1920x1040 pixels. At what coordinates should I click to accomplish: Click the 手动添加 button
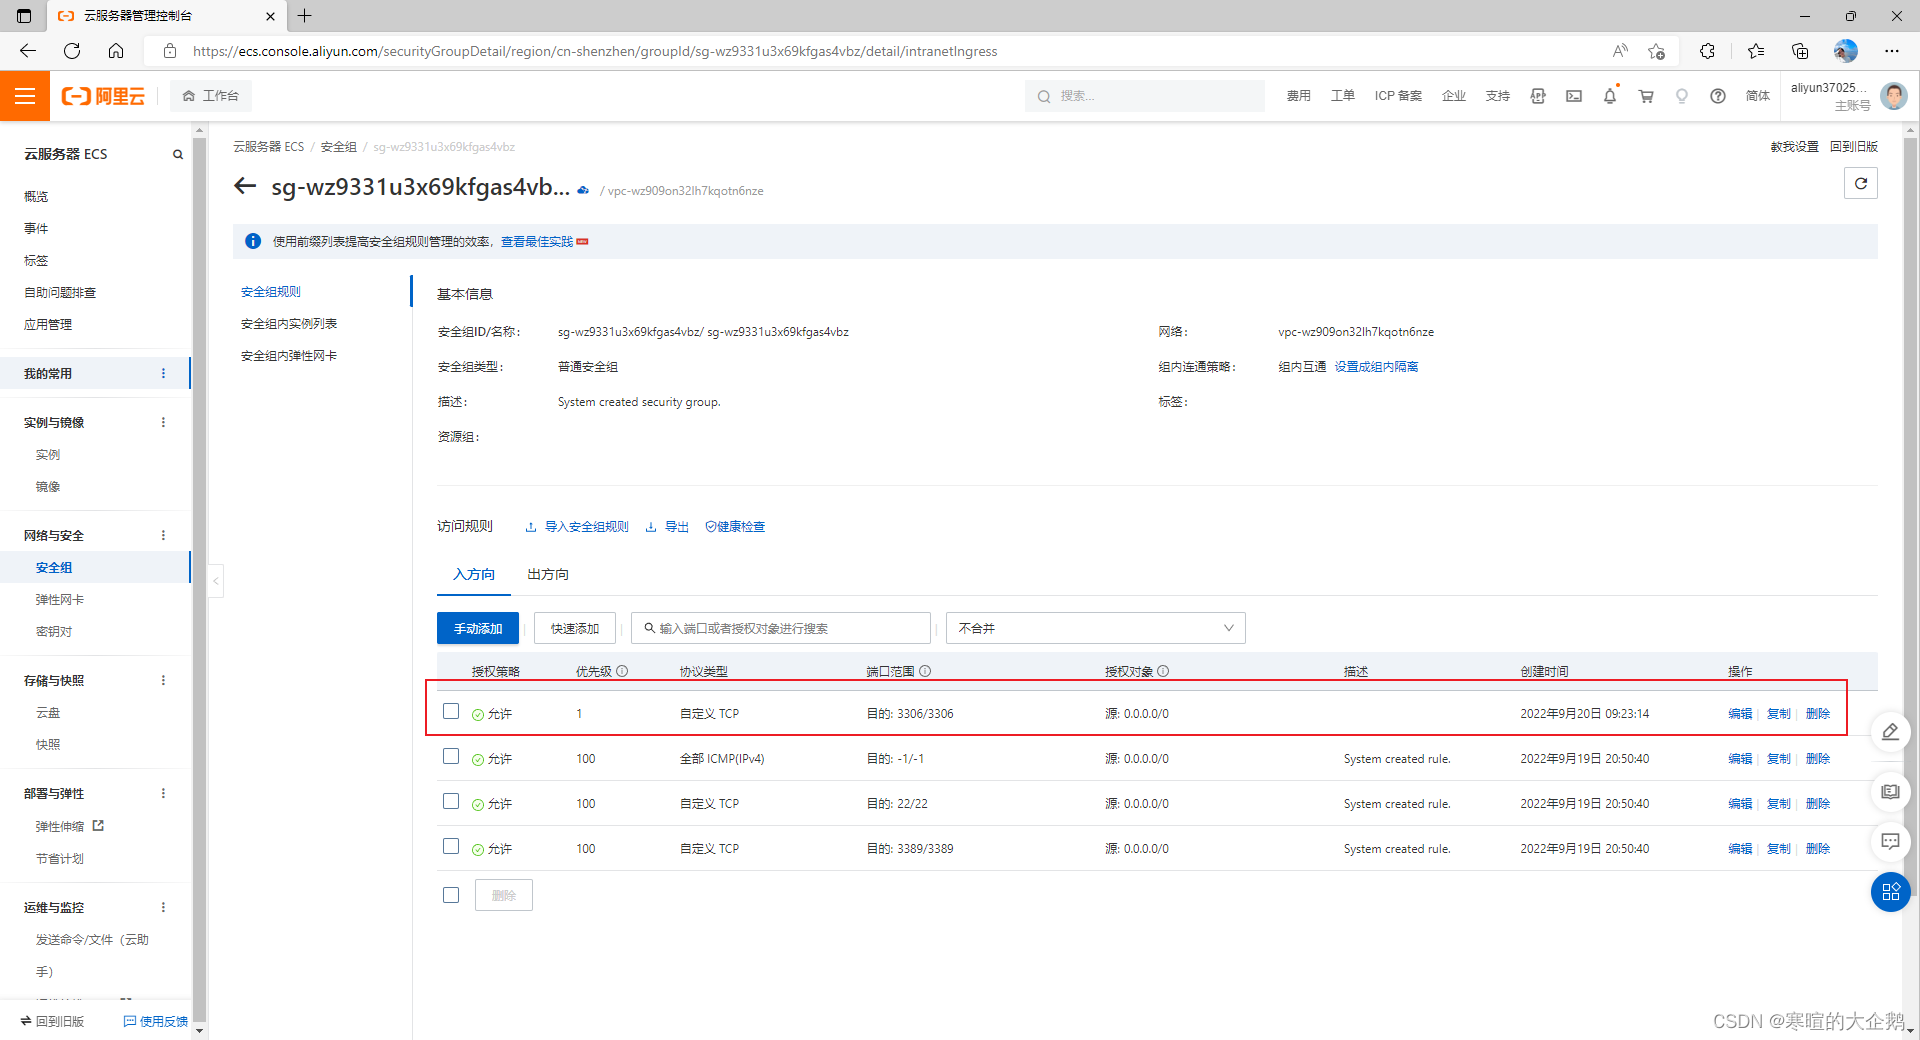[x=478, y=628]
